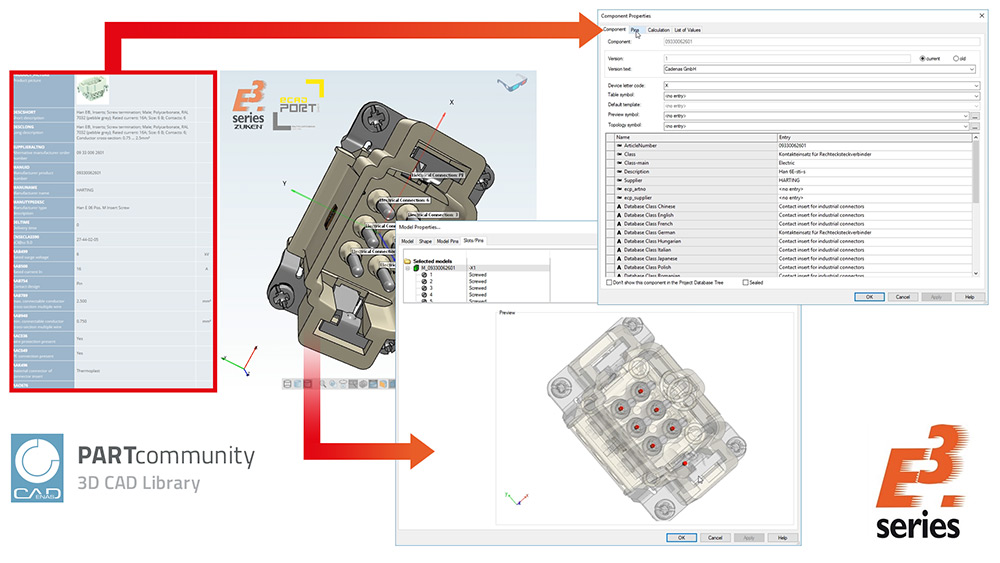The width and height of the screenshot is (1000, 563).
Task: Open the Version text dropdown
Action: point(975,69)
